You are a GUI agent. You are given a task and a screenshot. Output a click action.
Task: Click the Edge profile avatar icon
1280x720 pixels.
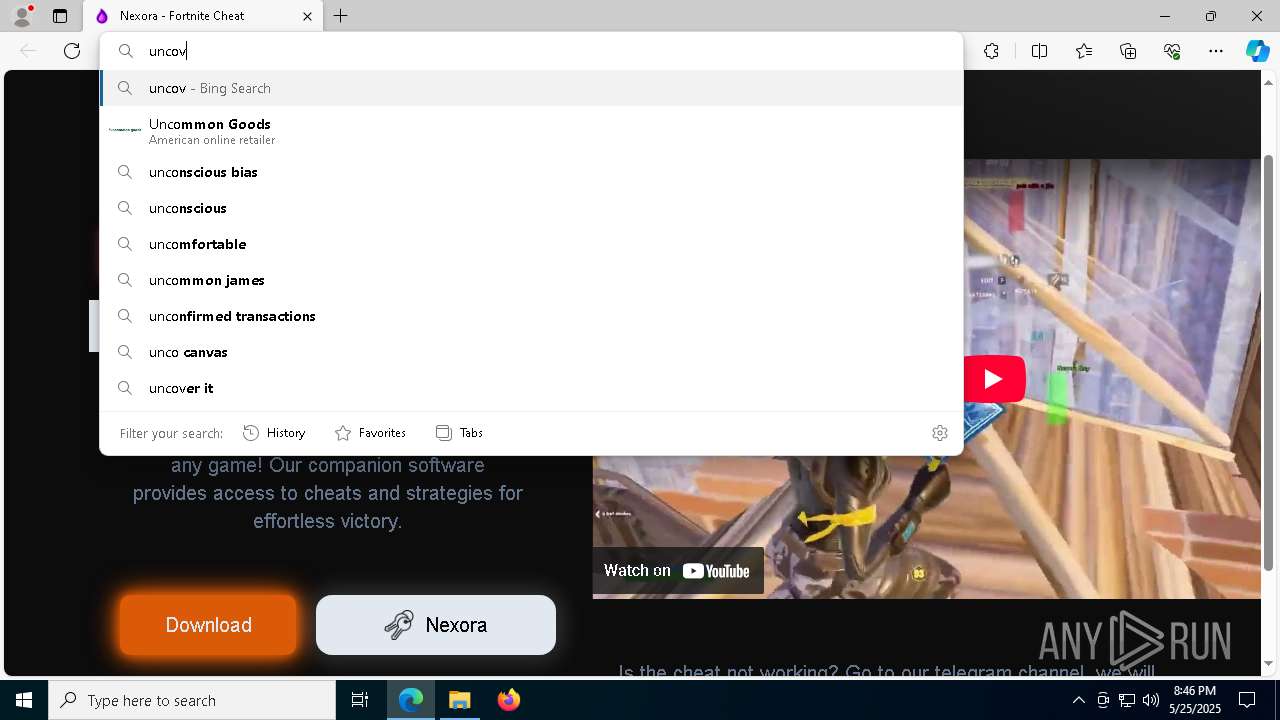tap(21, 16)
